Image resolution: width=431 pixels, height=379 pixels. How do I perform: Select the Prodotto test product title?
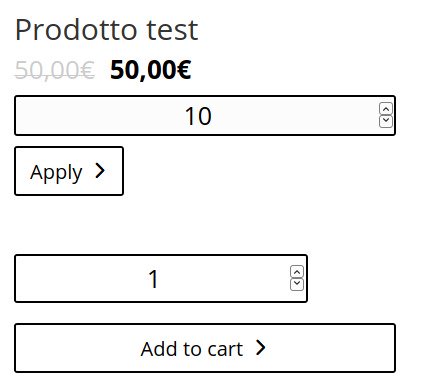tap(107, 30)
